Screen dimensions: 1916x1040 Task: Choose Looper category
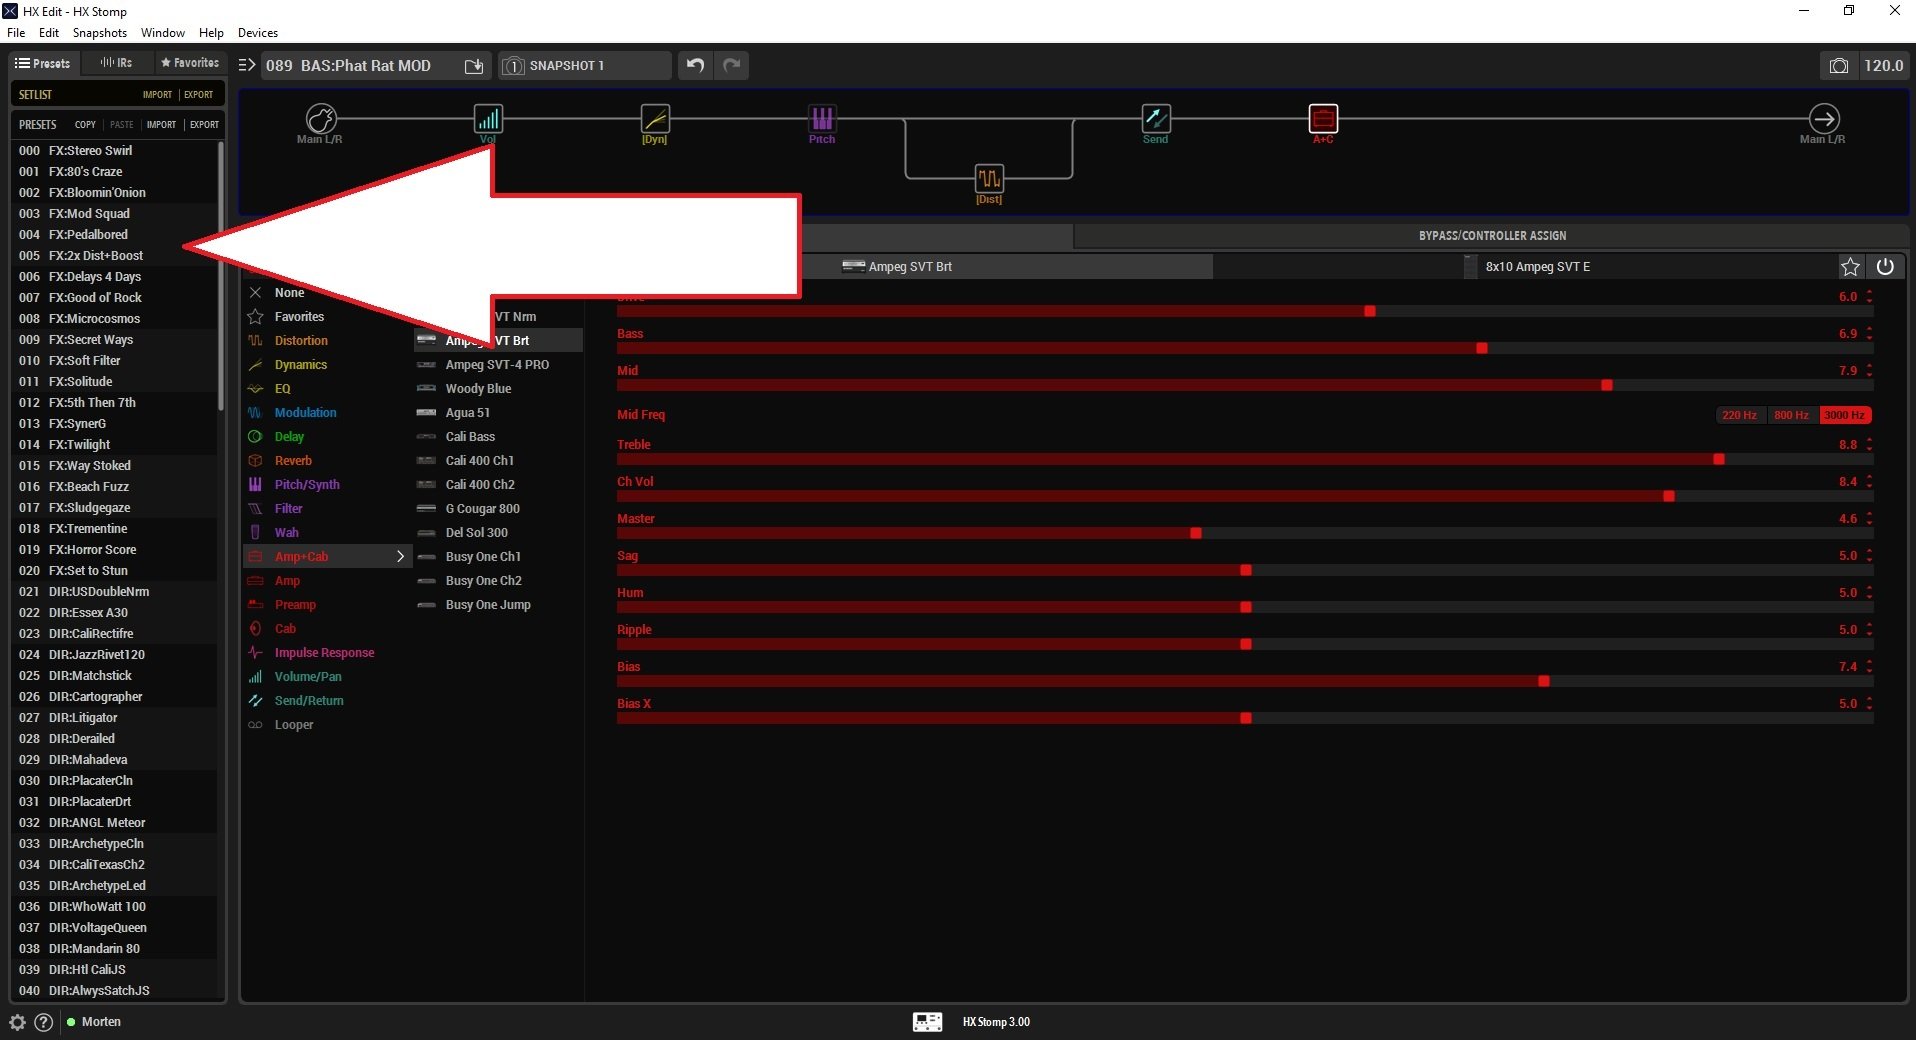pos(294,725)
